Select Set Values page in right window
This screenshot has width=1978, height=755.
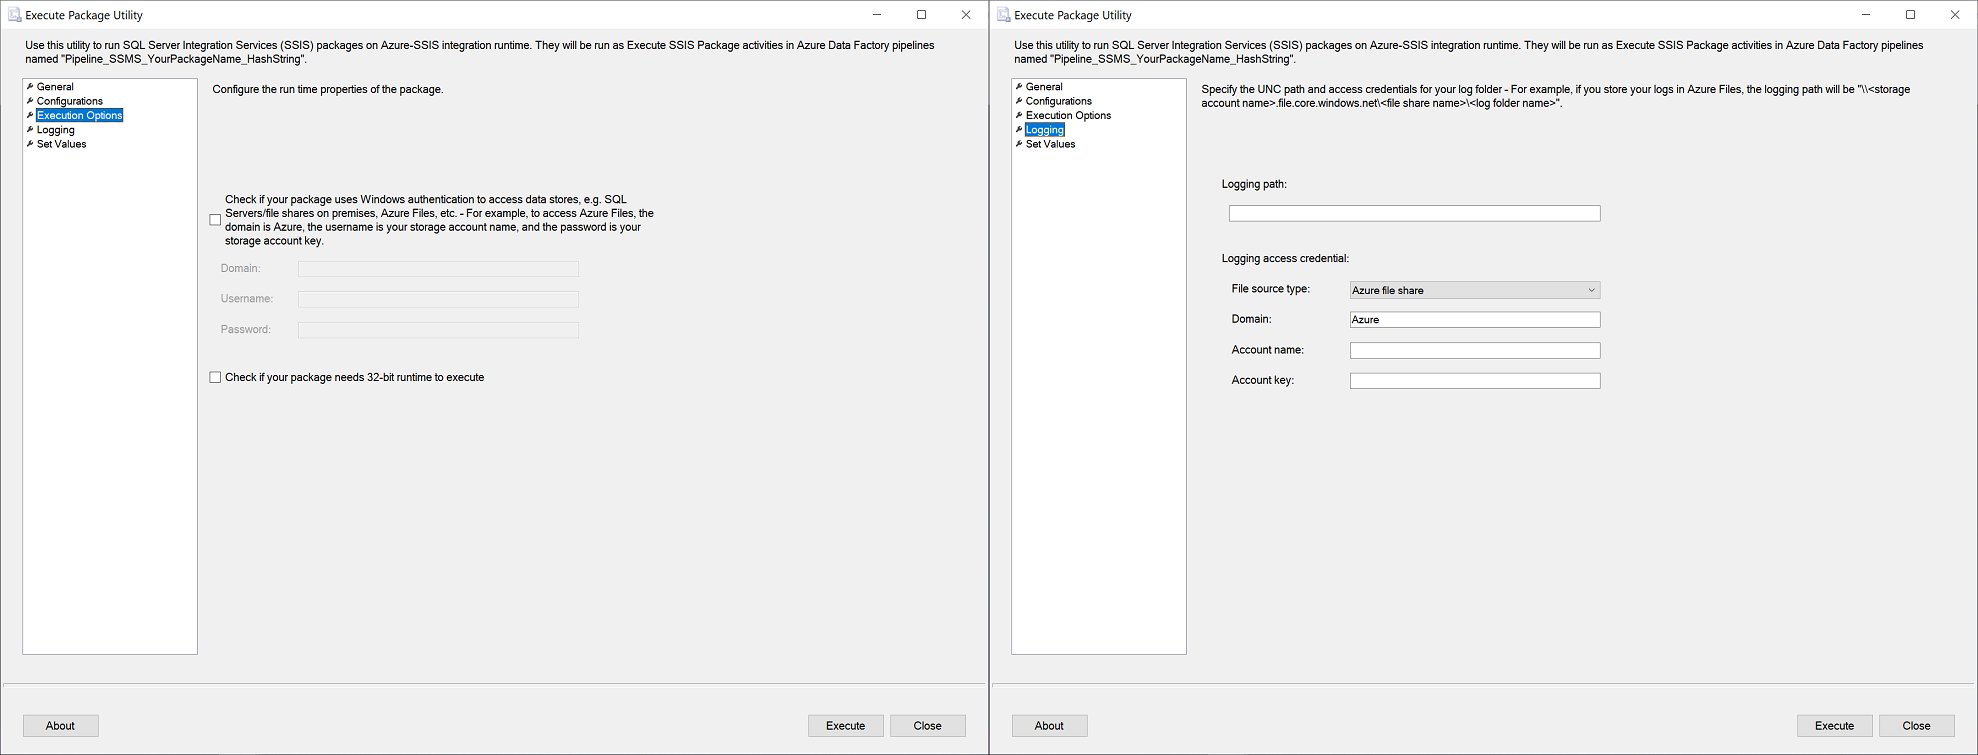[1051, 144]
